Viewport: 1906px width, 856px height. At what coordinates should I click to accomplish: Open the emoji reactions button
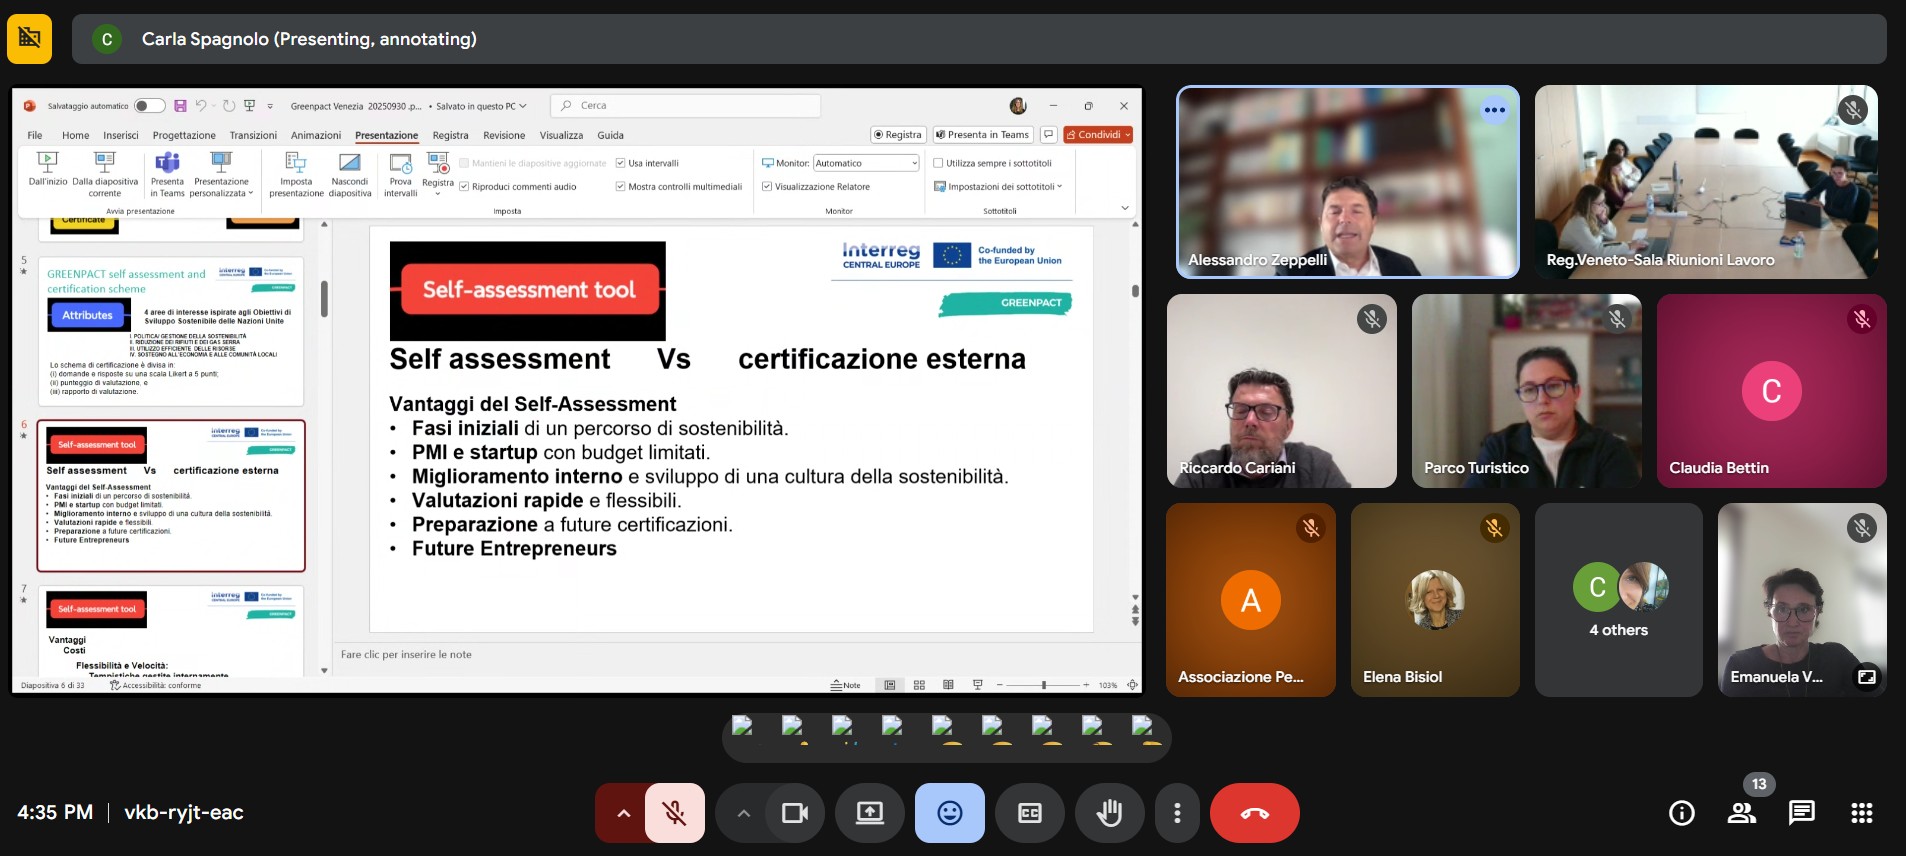click(x=949, y=813)
